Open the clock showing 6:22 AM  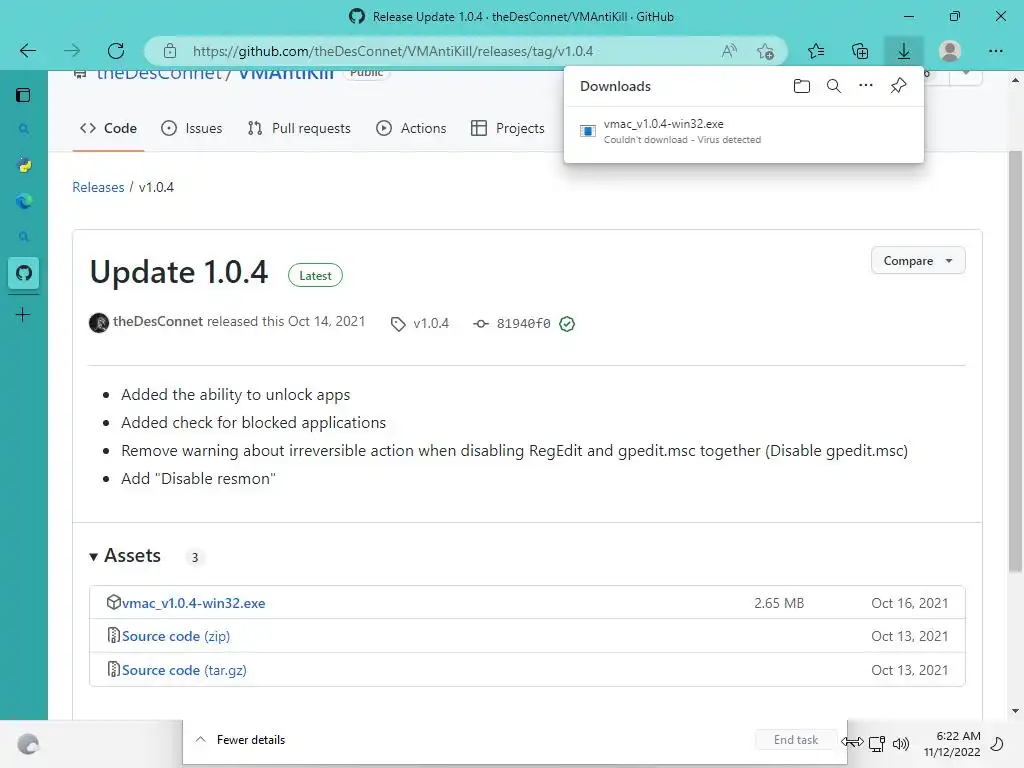point(952,744)
